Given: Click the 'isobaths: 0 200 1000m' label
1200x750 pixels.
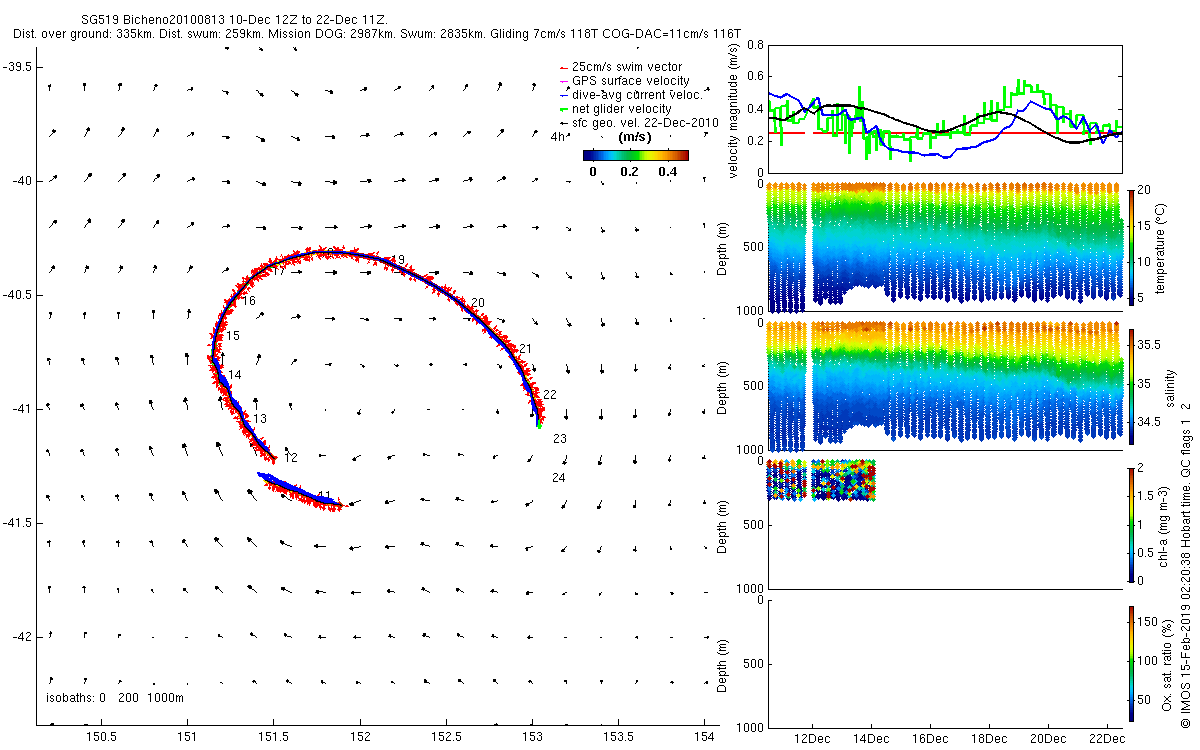Looking at the screenshot, I should [115, 697].
